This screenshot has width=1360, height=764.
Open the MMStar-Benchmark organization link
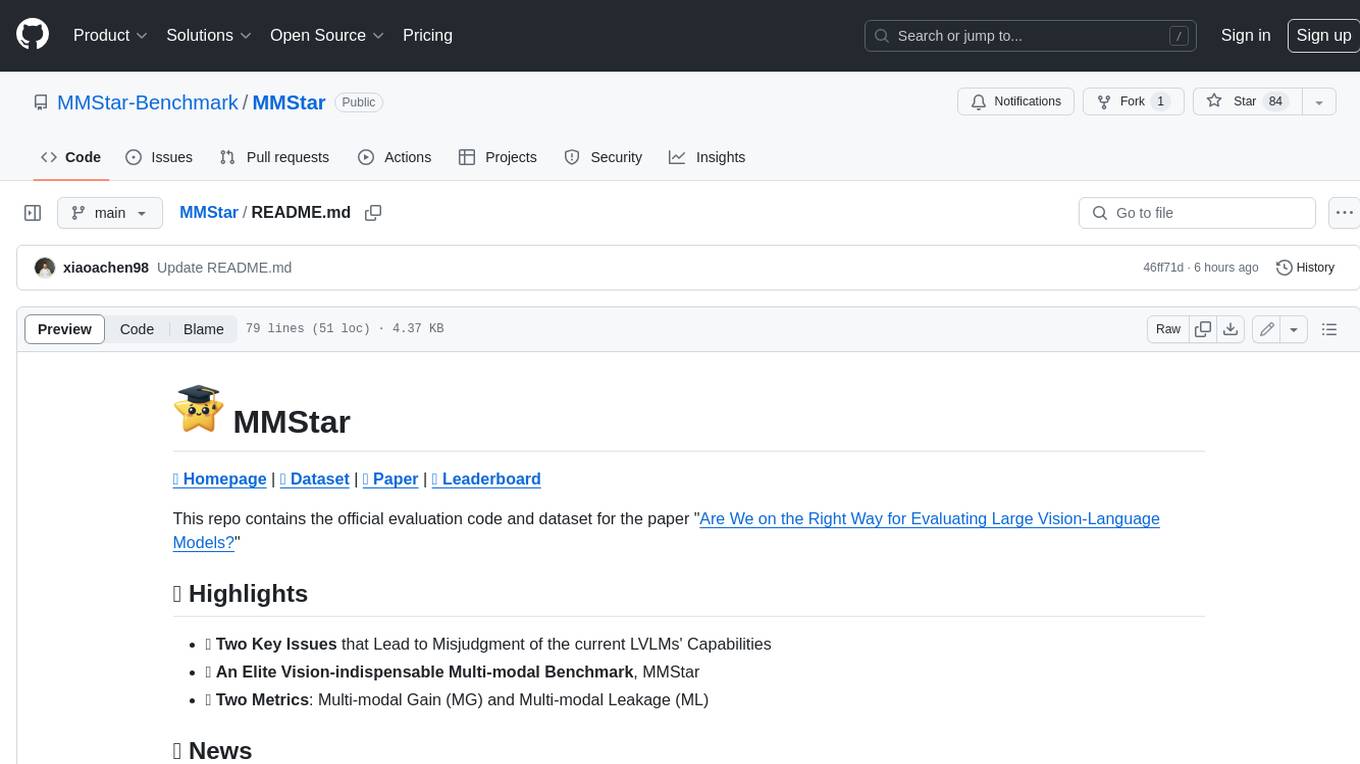pyautogui.click(x=148, y=102)
